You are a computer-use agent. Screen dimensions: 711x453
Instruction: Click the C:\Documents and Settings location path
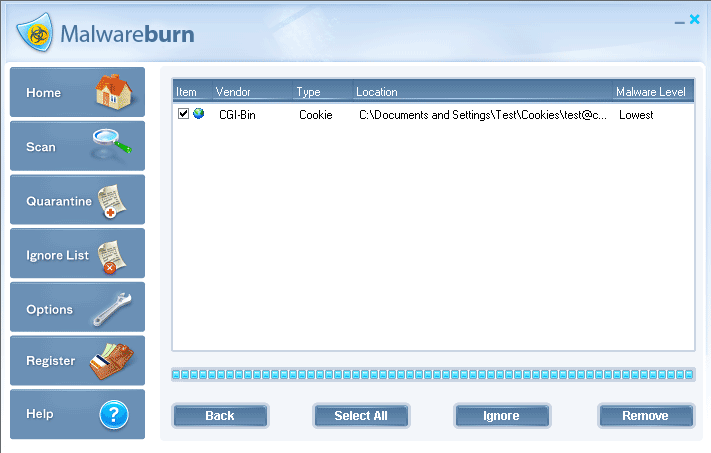point(482,115)
